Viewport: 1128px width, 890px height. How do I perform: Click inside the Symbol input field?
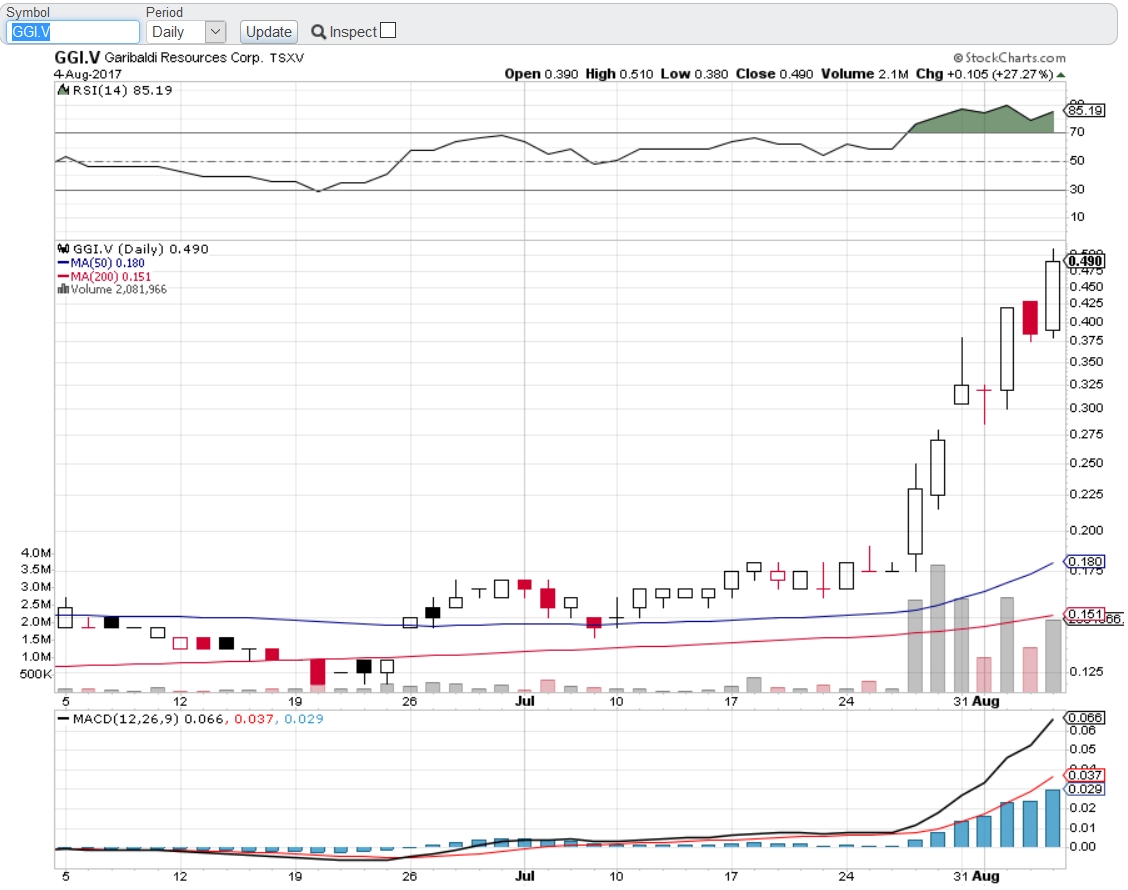click(74, 32)
